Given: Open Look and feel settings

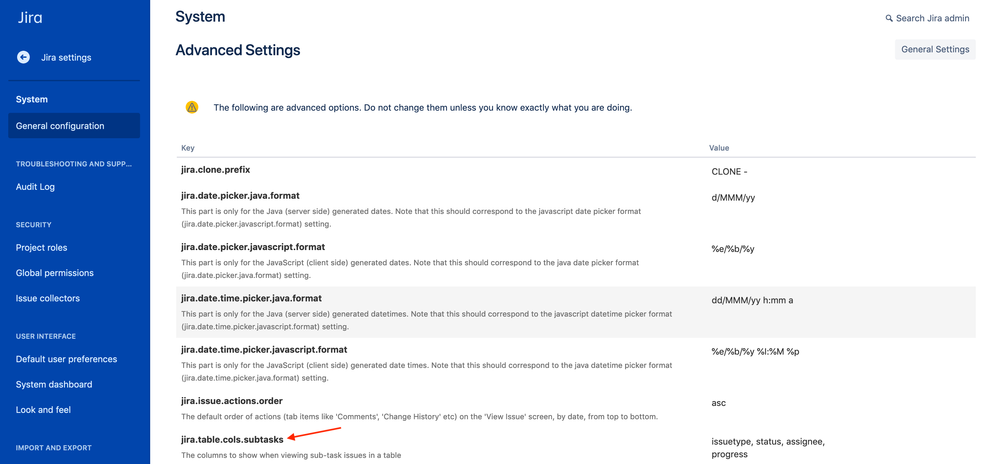Looking at the screenshot, I should (x=43, y=410).
